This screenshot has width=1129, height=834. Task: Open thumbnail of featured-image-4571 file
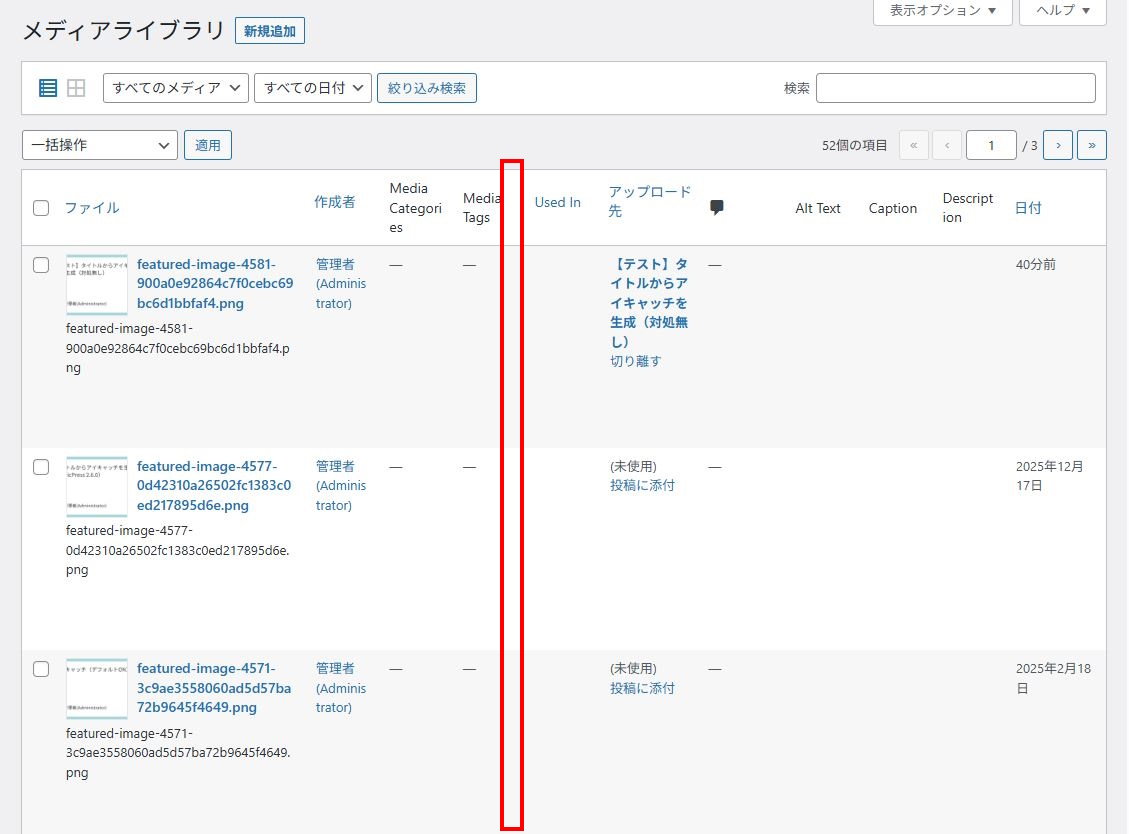(x=97, y=688)
